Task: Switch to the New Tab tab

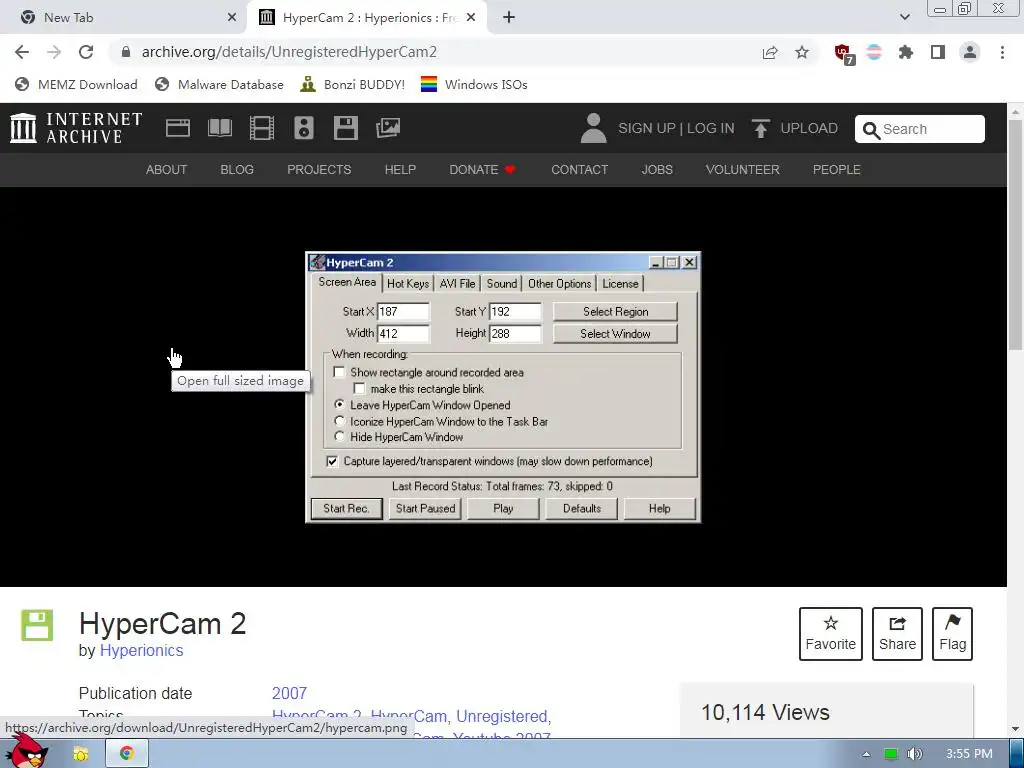Action: (x=123, y=18)
